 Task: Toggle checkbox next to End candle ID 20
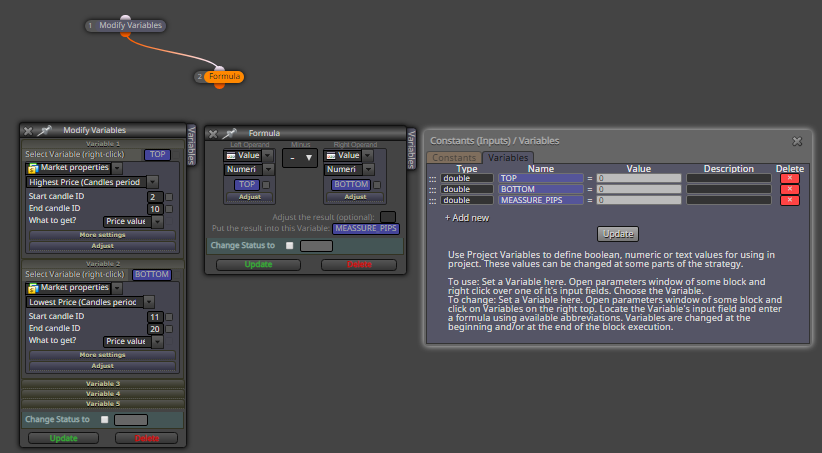169,329
